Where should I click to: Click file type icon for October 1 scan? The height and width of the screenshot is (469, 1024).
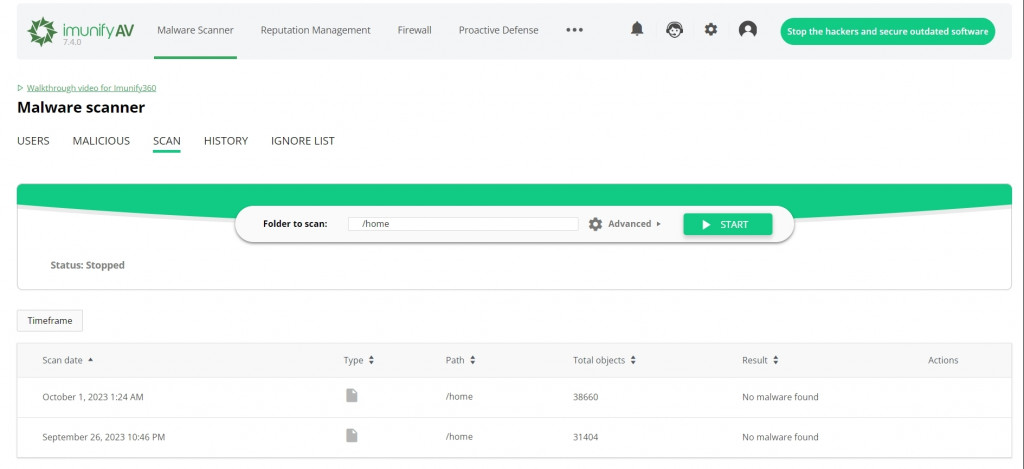[351, 395]
